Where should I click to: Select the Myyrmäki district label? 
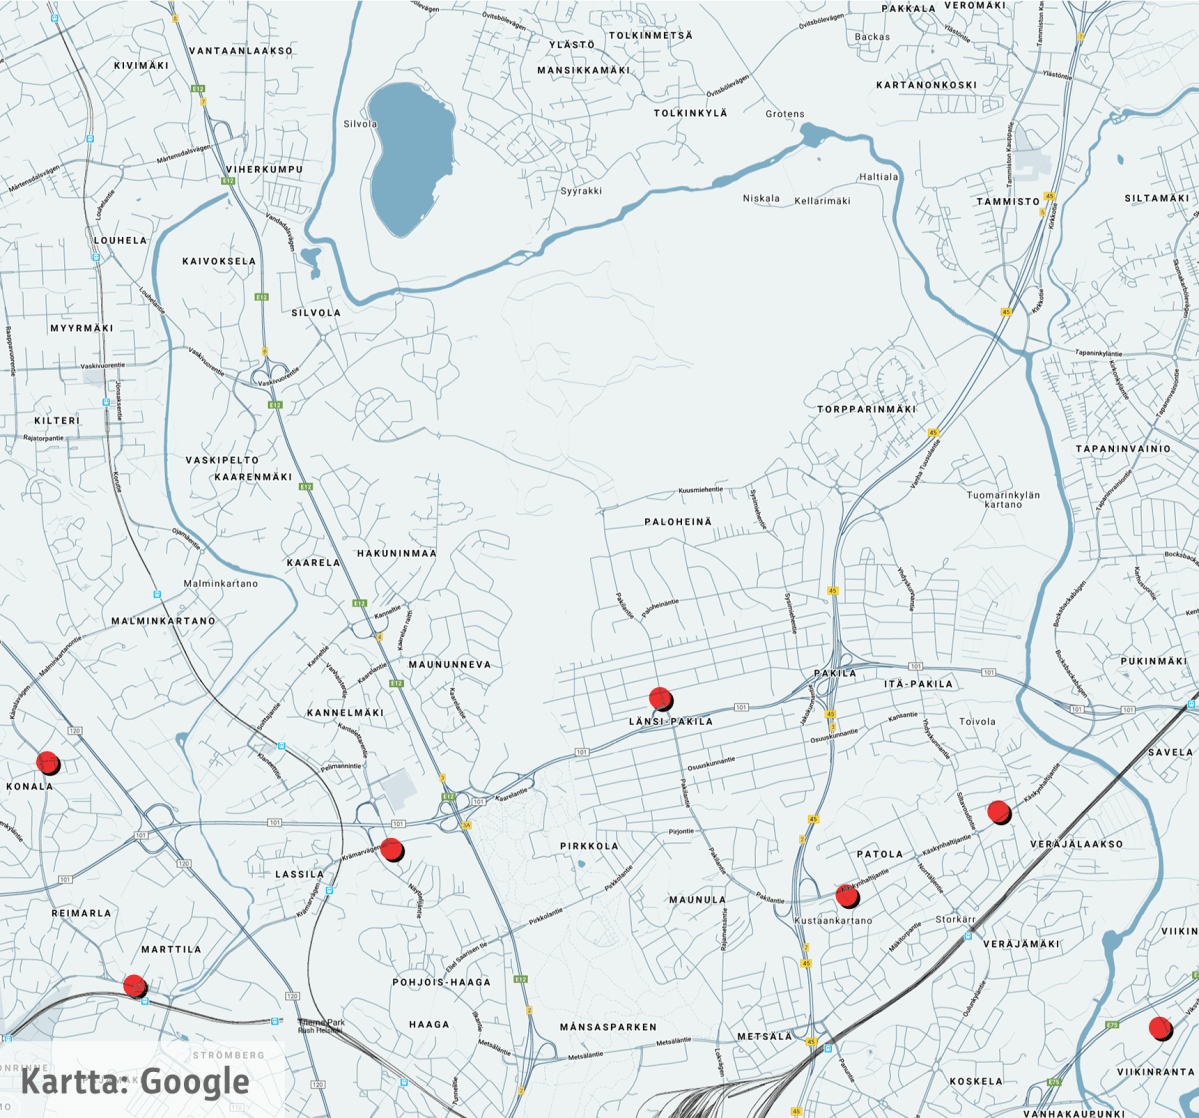click(82, 328)
